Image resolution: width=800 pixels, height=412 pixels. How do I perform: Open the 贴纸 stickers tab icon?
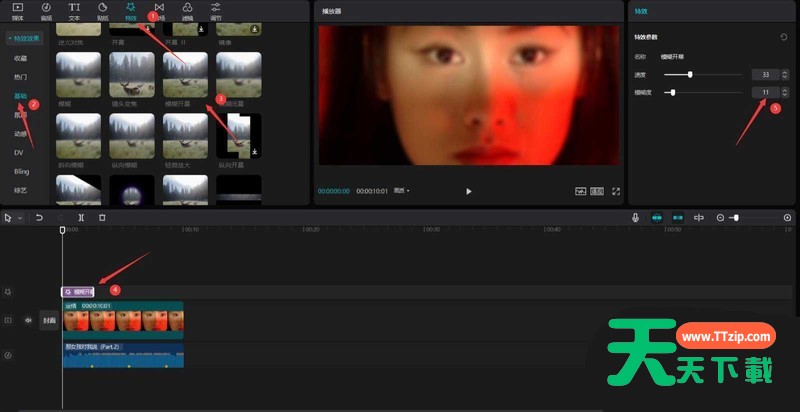[102, 11]
